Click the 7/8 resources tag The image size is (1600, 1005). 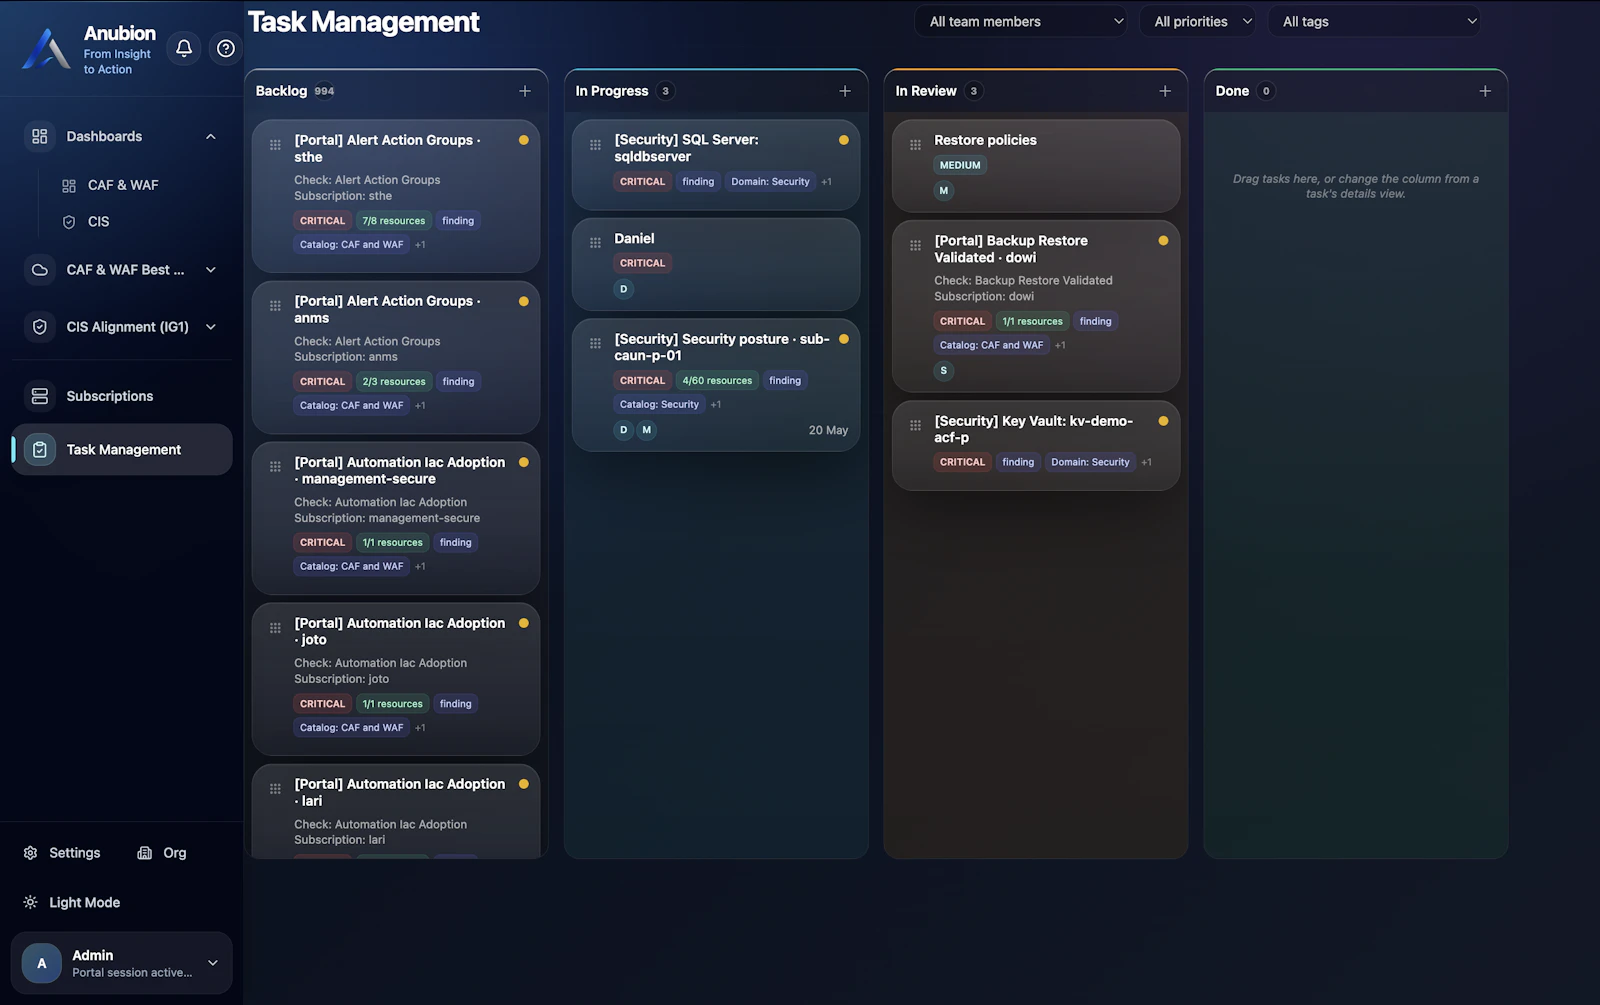point(394,221)
